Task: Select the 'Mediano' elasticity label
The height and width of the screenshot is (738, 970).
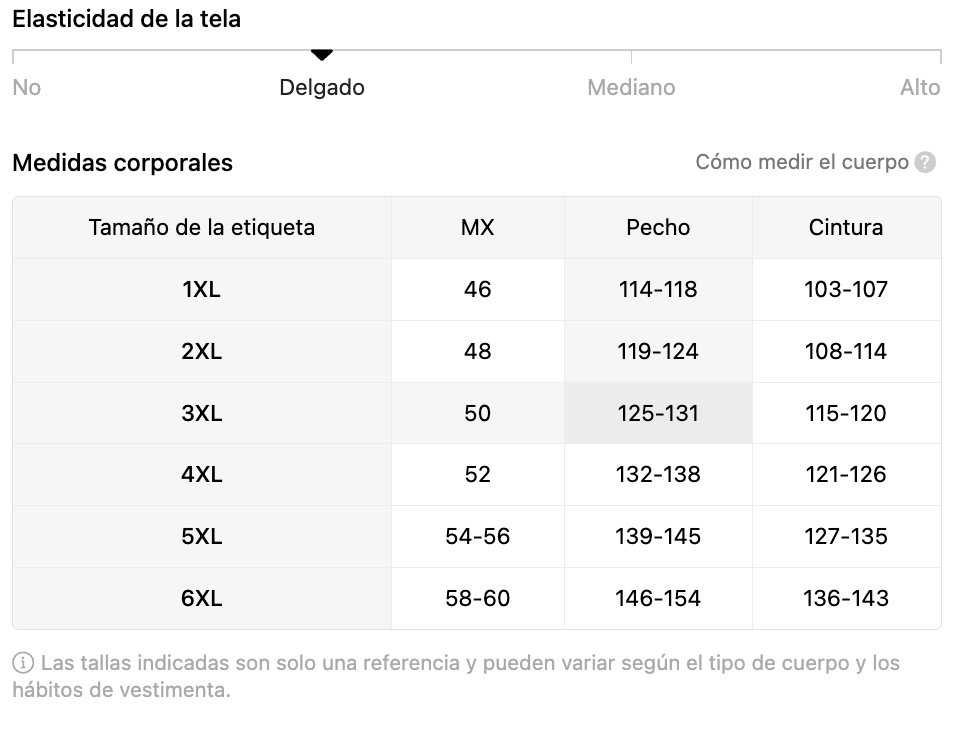Action: (631, 88)
